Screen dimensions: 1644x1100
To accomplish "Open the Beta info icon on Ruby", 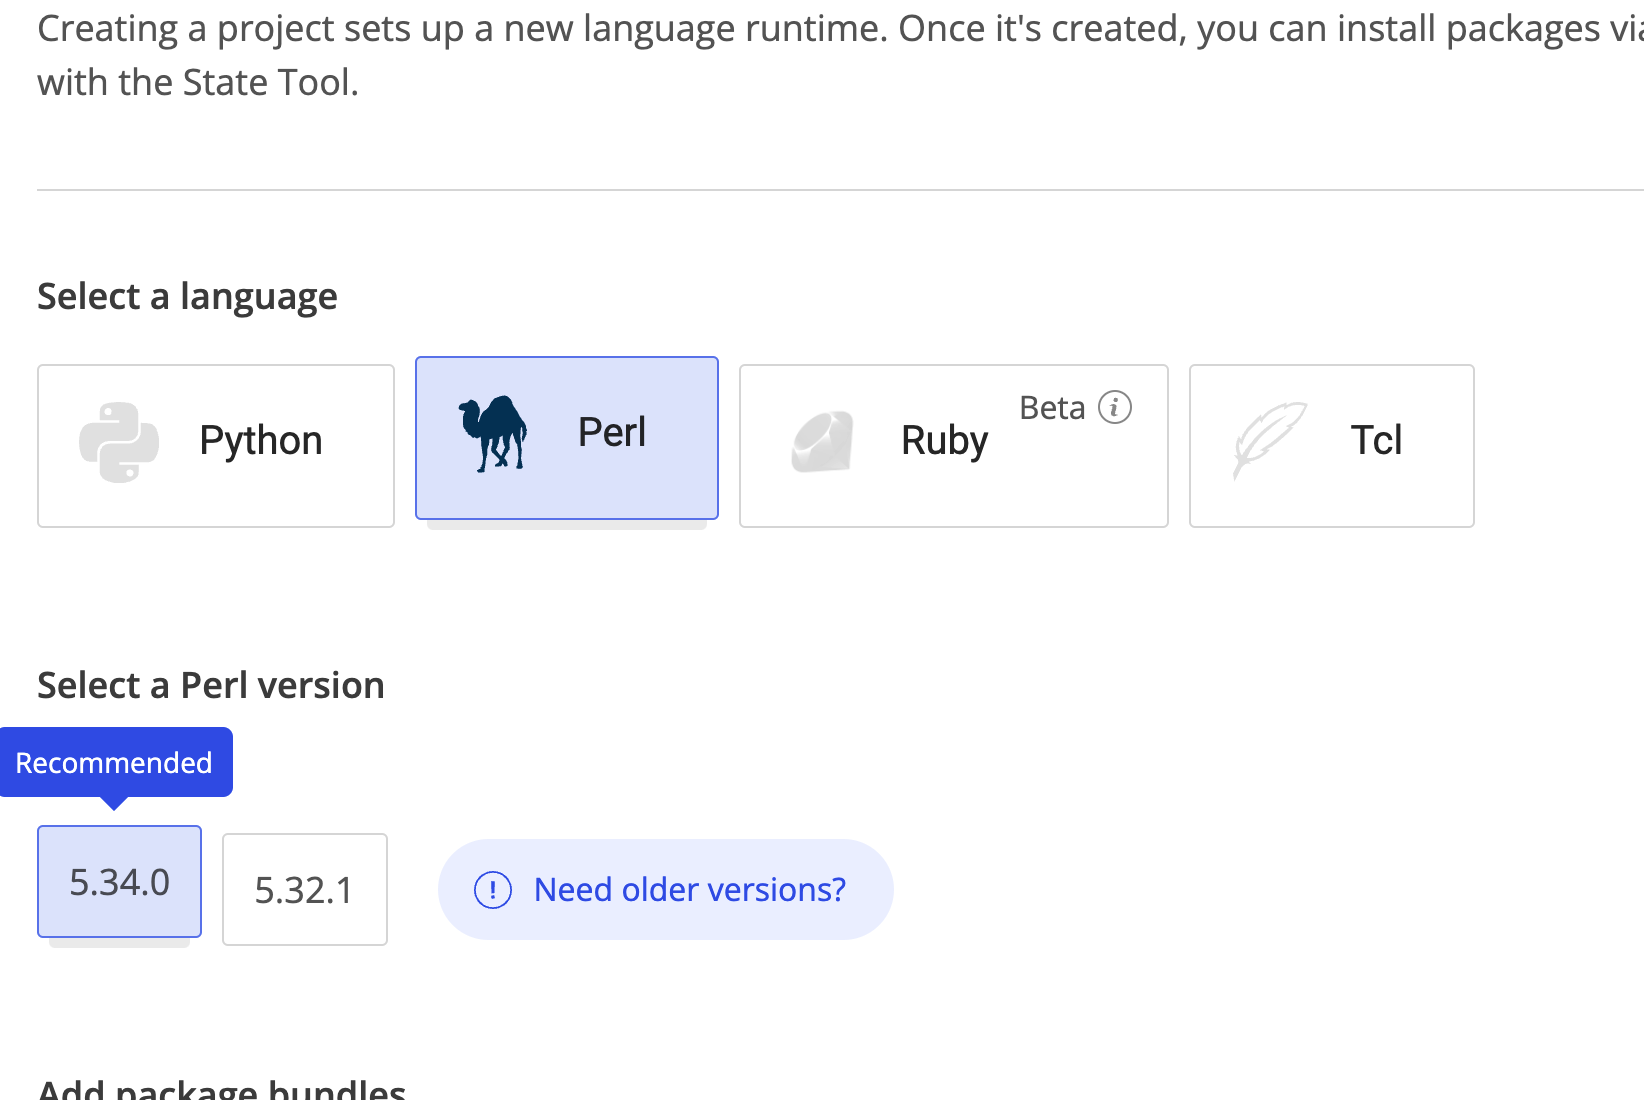I will tap(1115, 408).
